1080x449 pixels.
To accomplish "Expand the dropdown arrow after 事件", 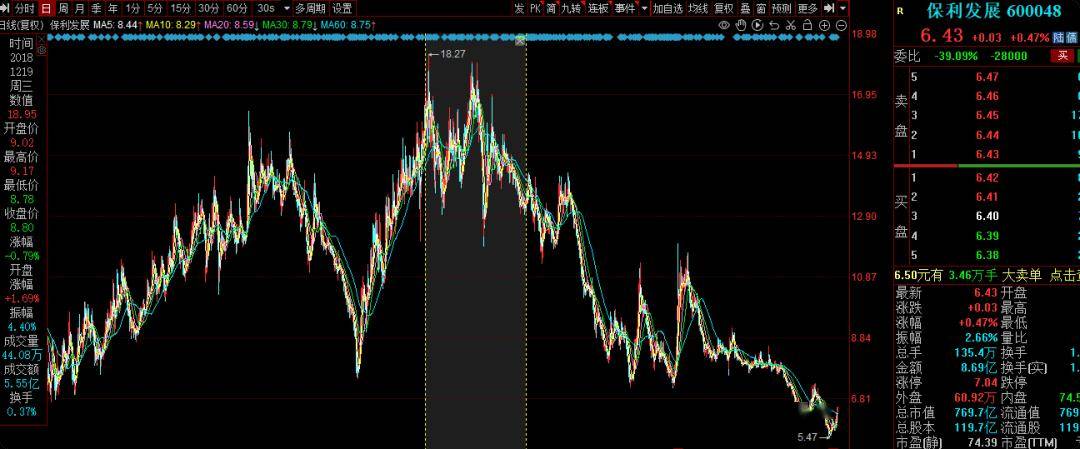I will click(x=644, y=8).
